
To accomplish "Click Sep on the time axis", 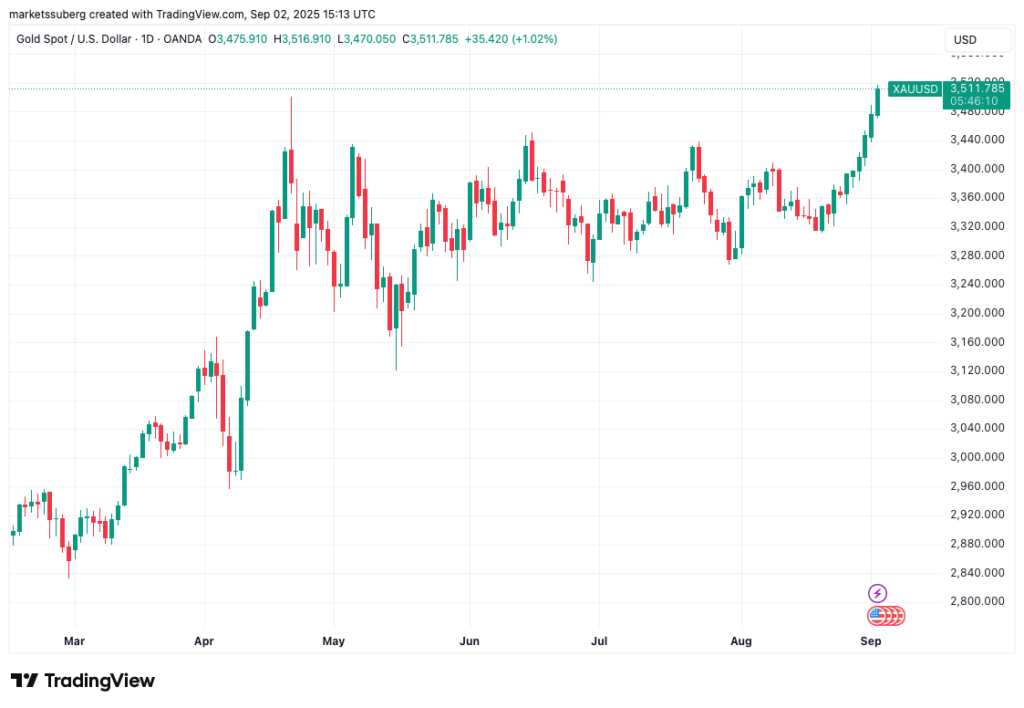I will 870,641.
